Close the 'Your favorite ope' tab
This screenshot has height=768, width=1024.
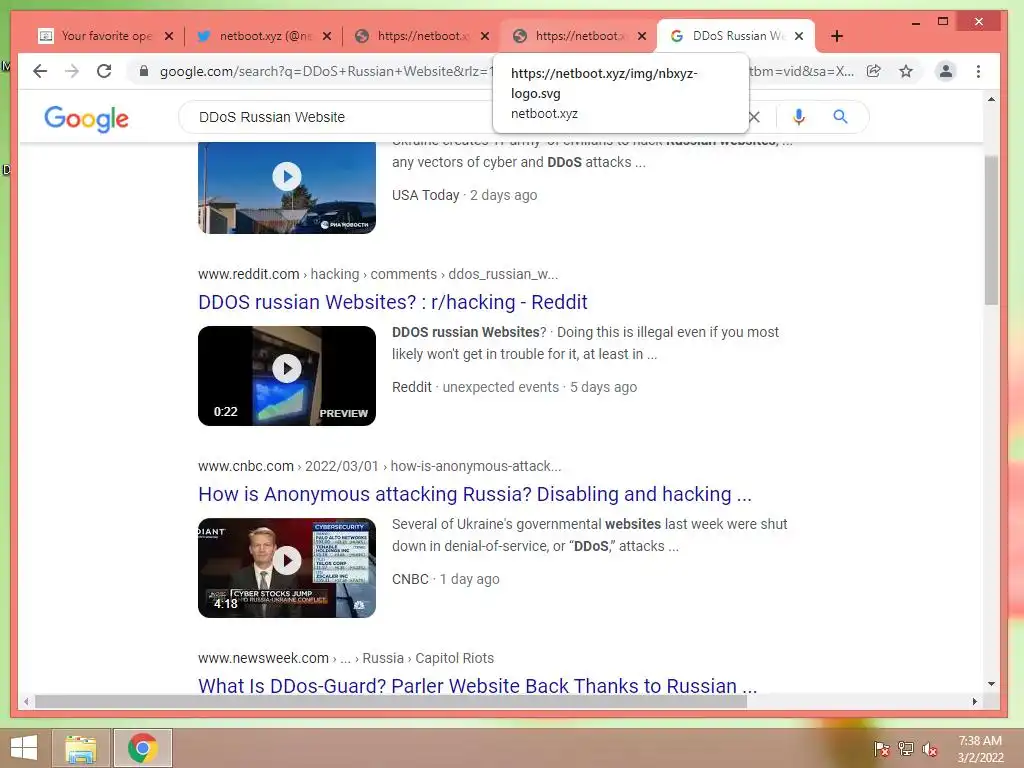click(169, 36)
